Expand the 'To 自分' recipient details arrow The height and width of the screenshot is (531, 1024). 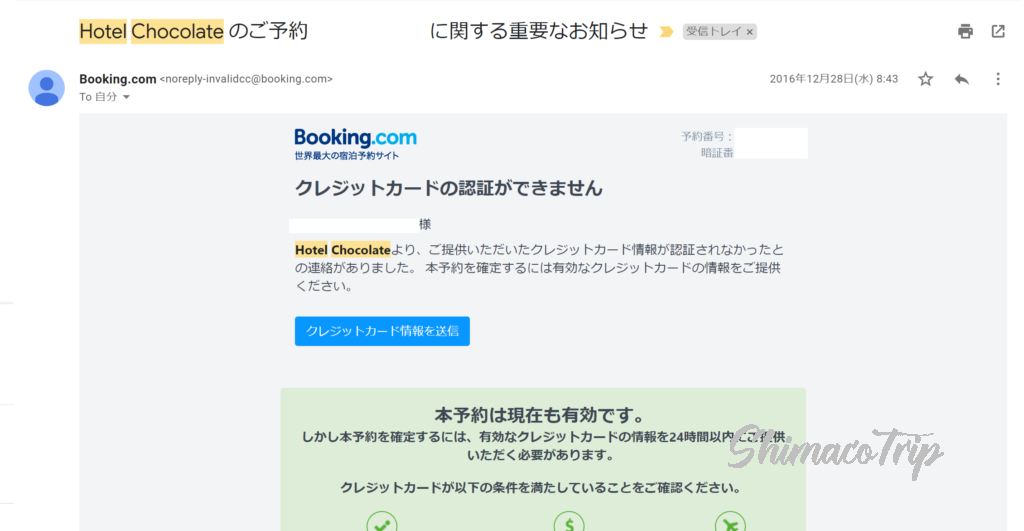point(126,97)
